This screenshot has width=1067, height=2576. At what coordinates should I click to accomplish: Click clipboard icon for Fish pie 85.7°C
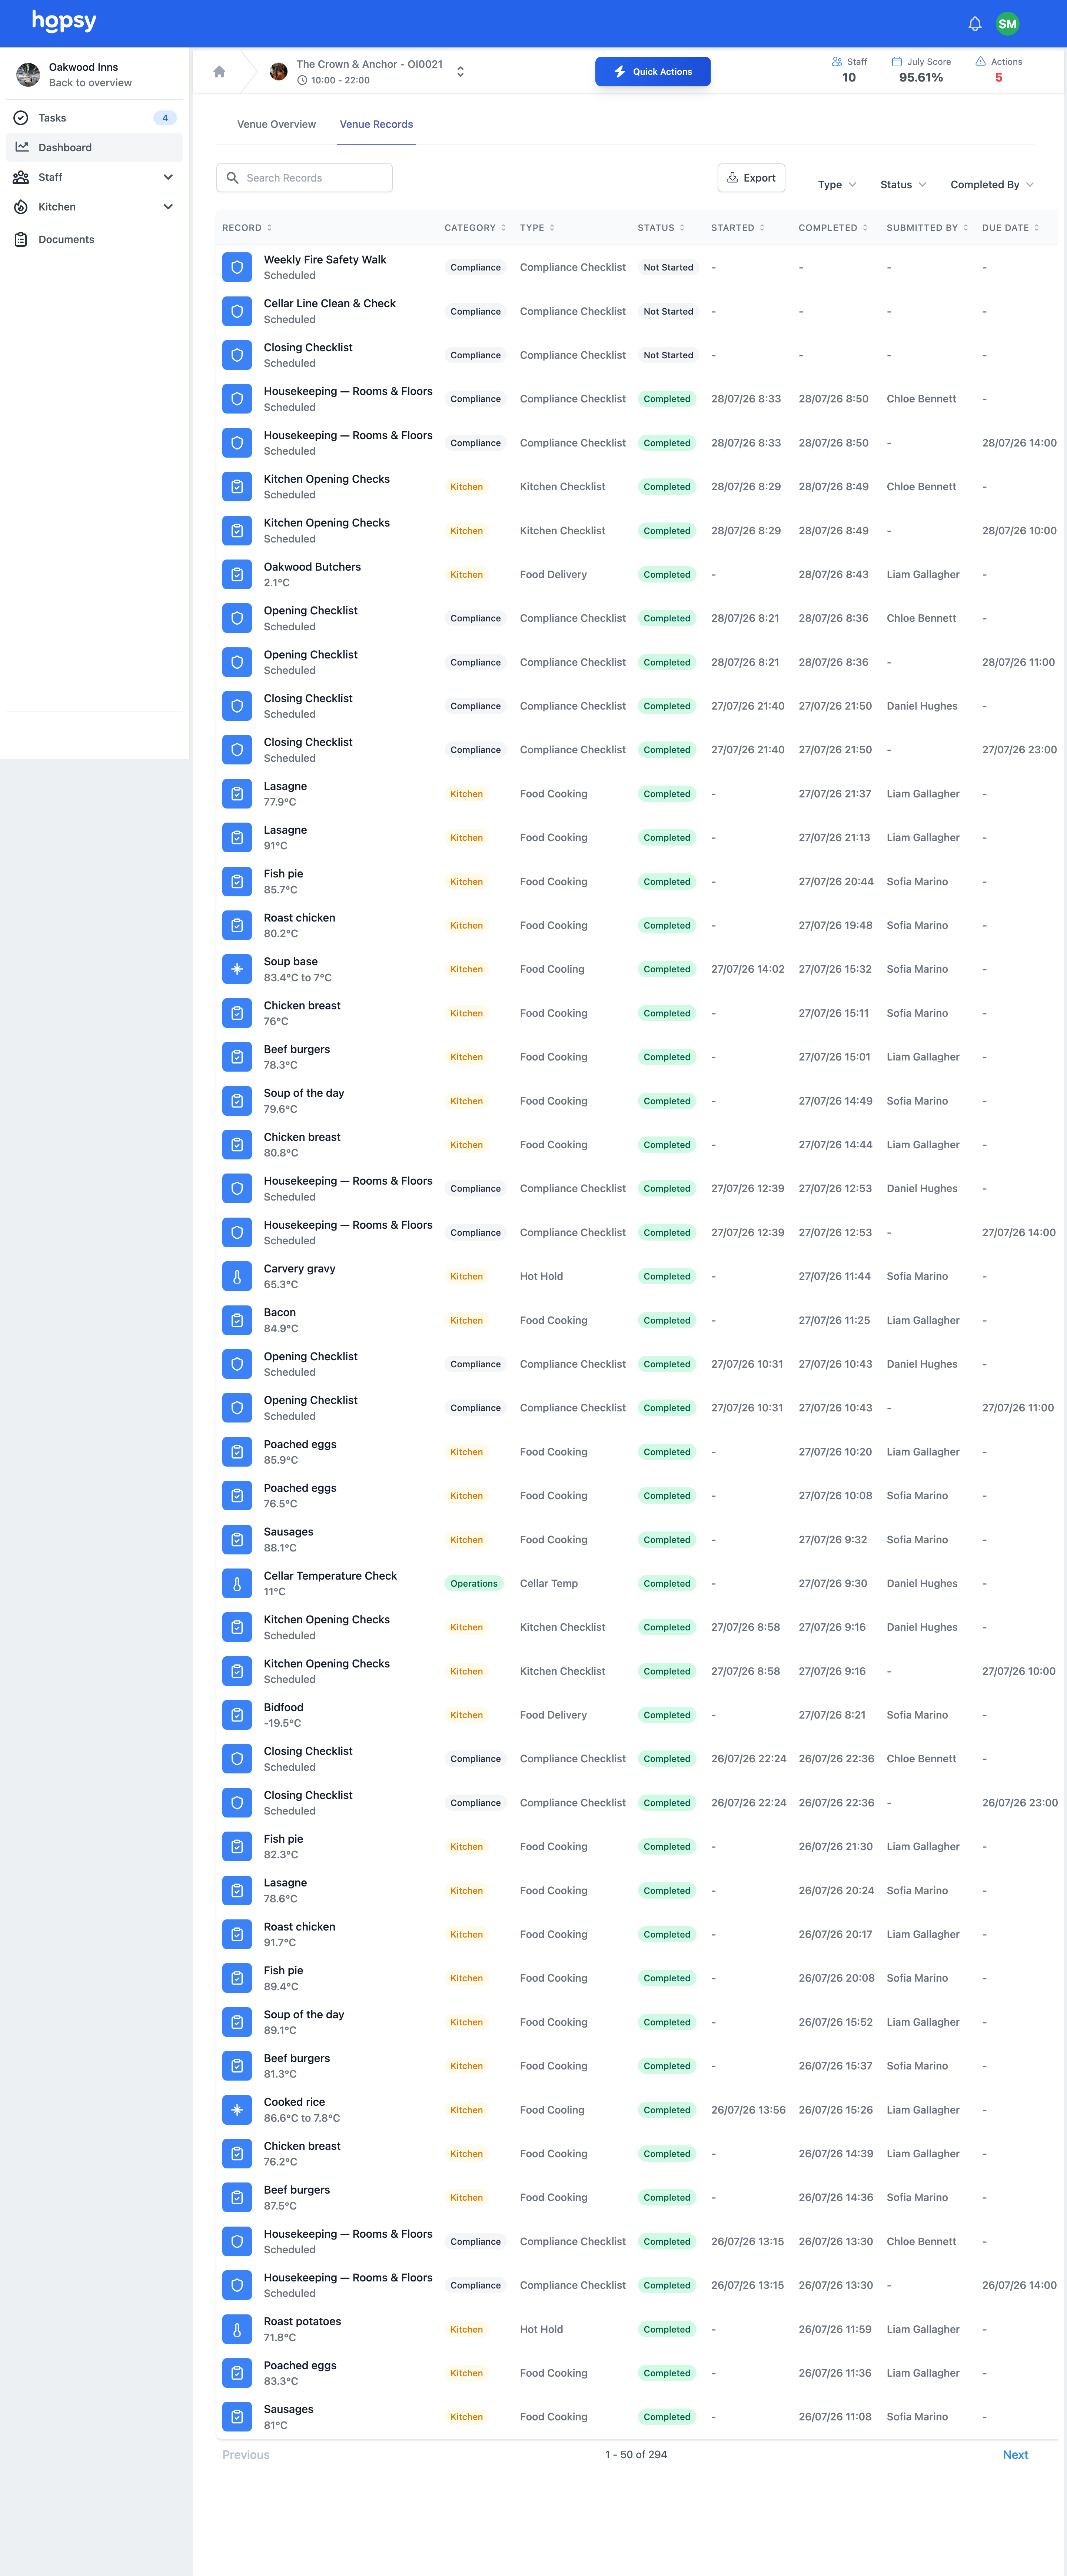tap(237, 882)
